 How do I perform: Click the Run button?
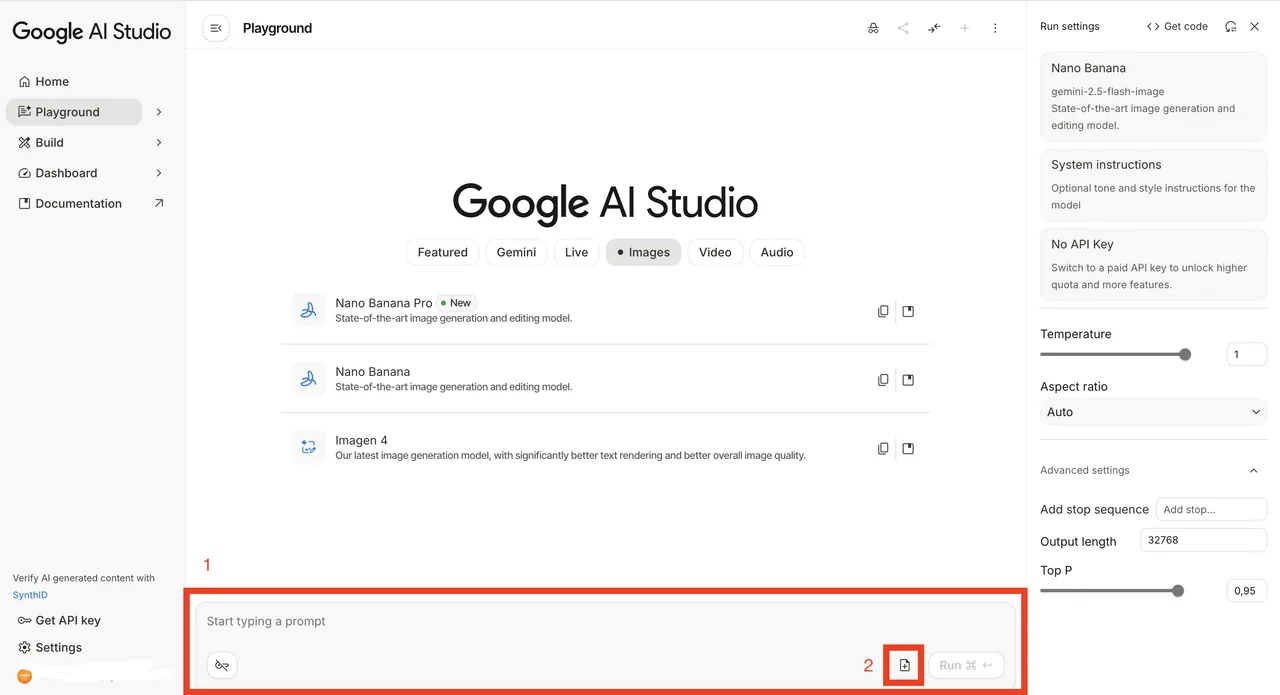pyautogui.click(x=966, y=665)
